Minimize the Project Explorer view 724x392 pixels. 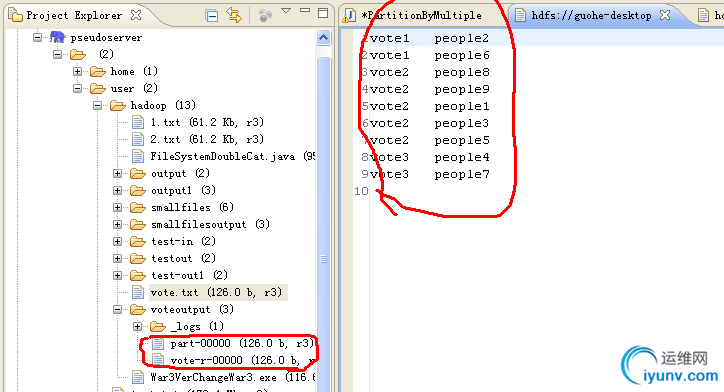[x=305, y=10]
